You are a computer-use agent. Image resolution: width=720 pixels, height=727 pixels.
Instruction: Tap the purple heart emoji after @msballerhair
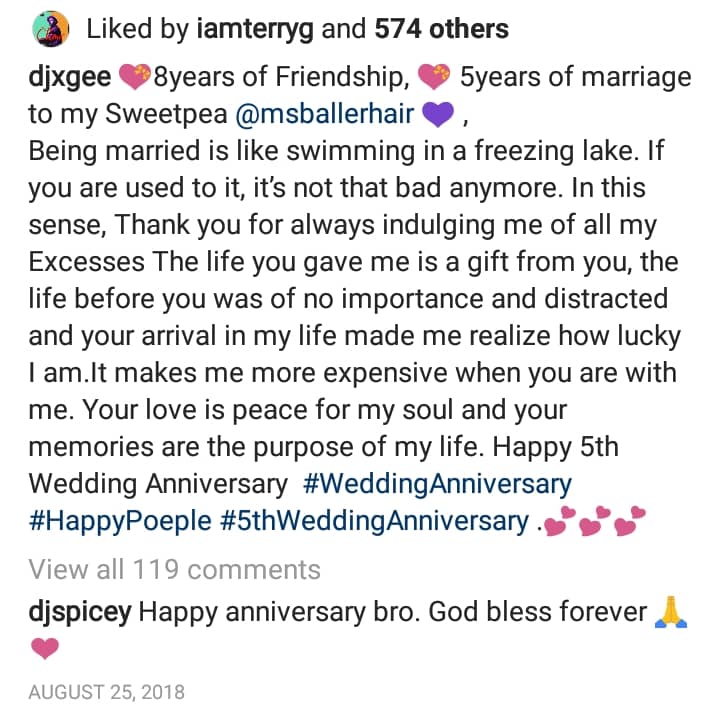tap(437, 115)
